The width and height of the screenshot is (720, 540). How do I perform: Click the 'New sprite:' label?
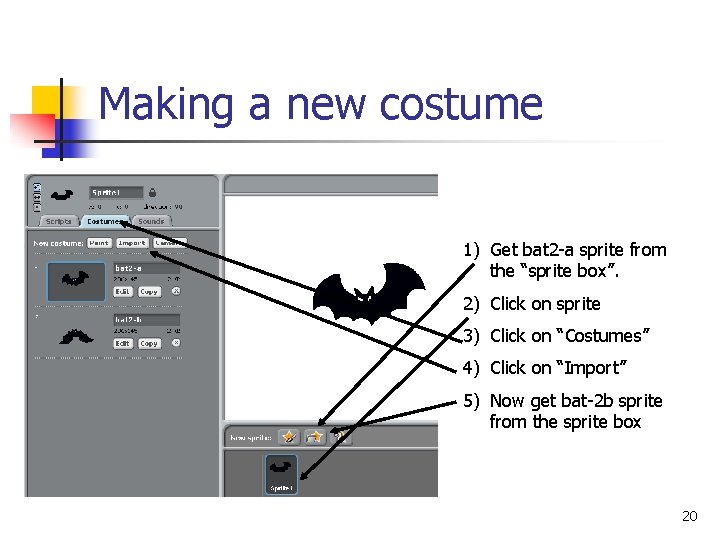pyautogui.click(x=251, y=438)
